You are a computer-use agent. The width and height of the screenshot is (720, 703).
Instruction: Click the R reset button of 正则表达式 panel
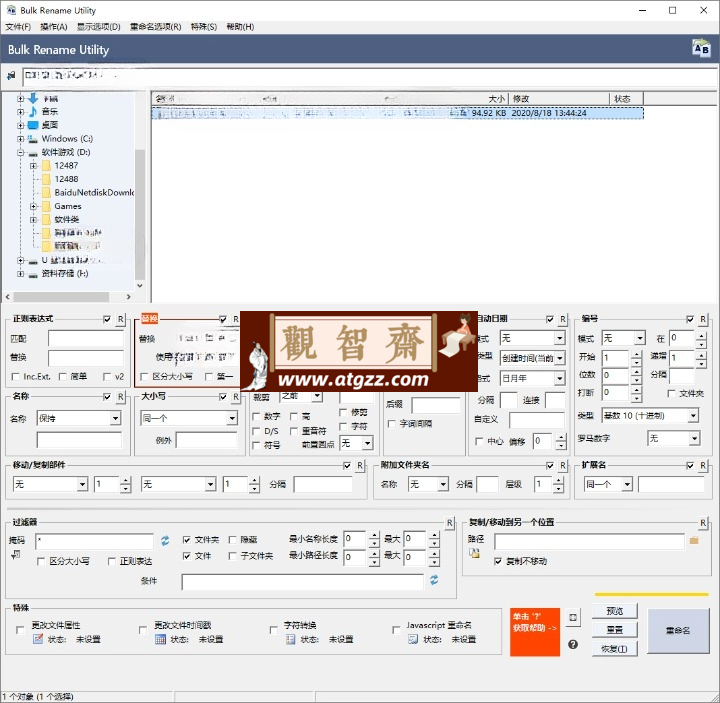[120, 319]
